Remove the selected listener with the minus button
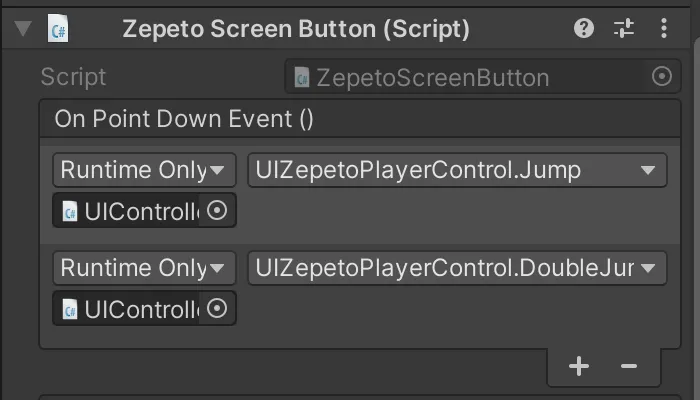700x400 pixels. [629, 366]
